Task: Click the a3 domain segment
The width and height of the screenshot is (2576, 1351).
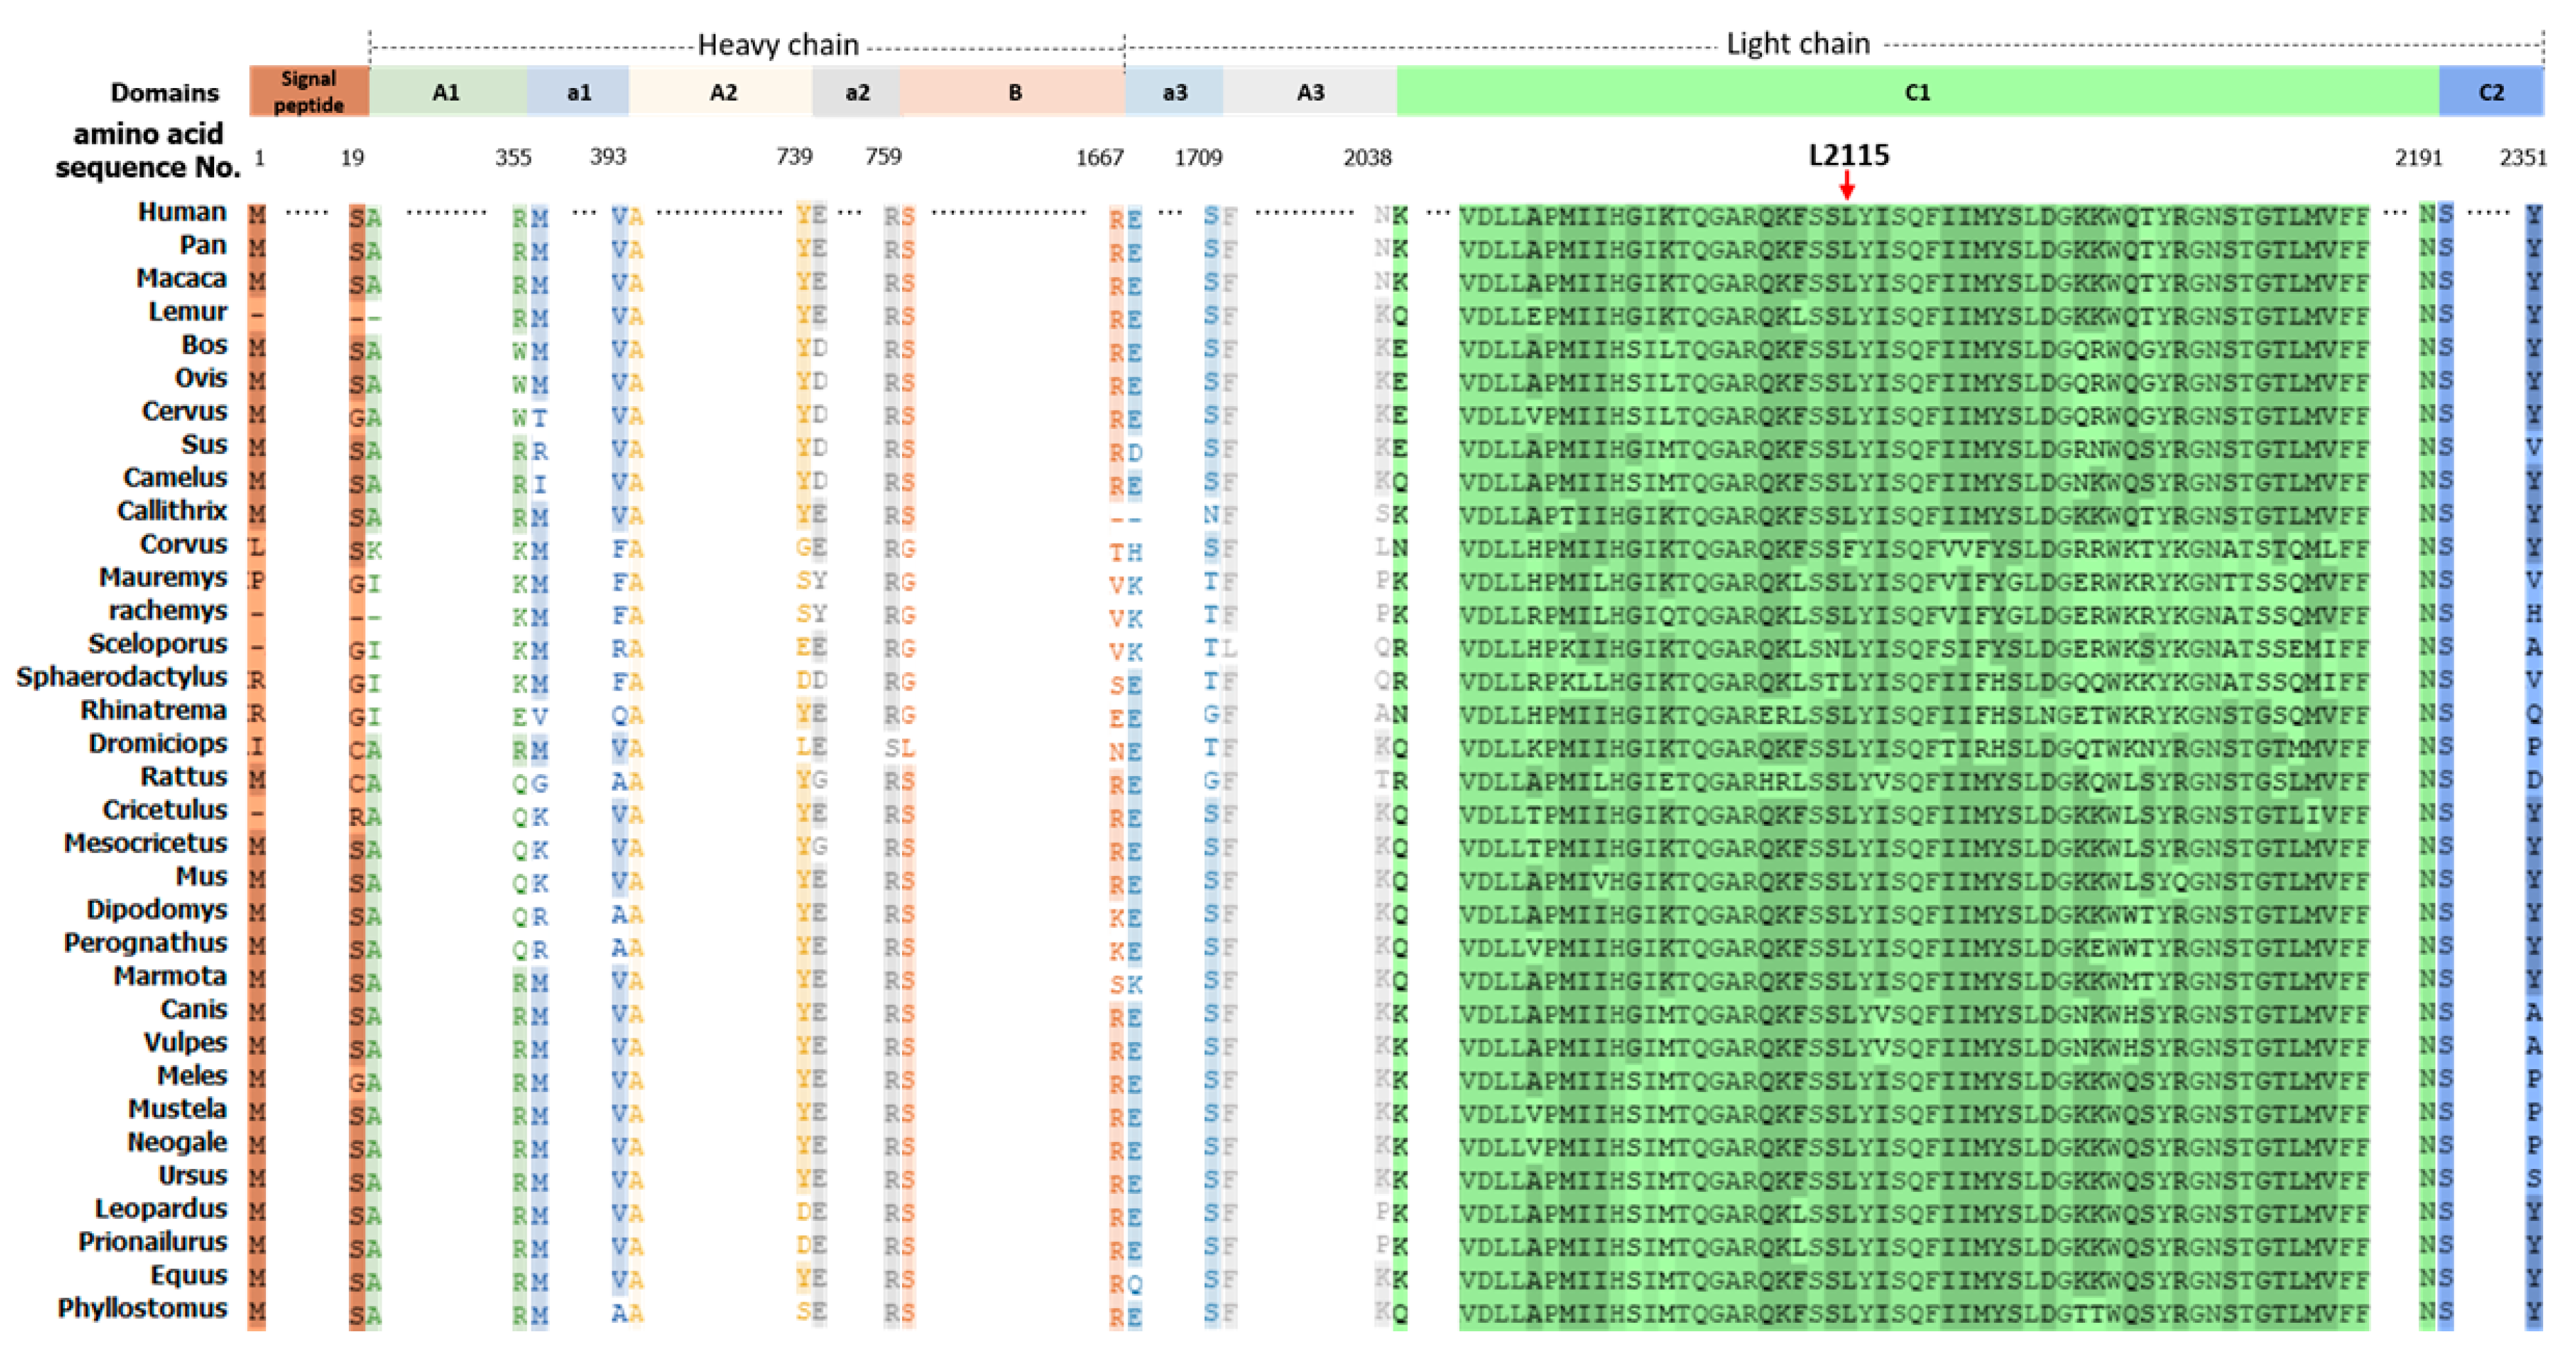Action: [1174, 92]
